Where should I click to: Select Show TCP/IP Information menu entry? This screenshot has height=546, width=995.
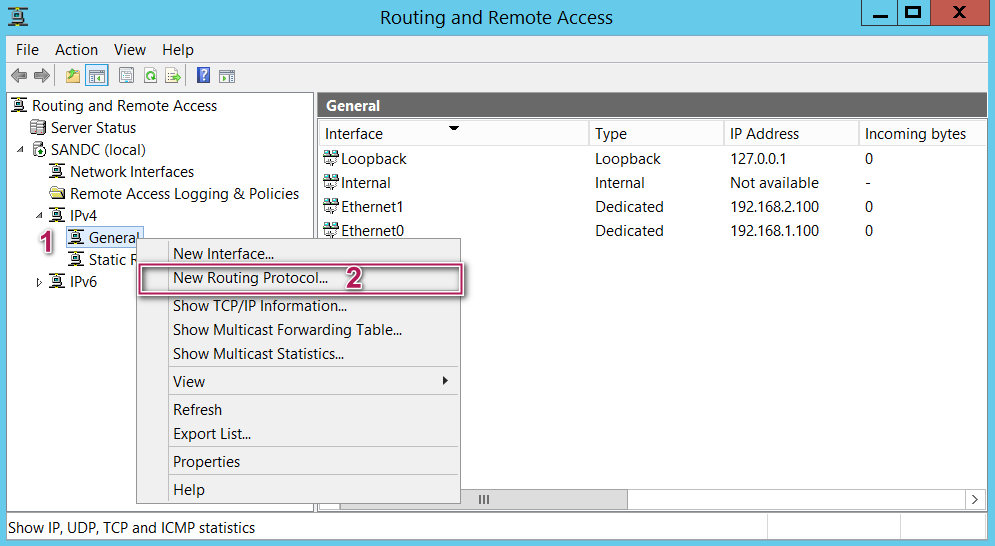click(x=260, y=306)
